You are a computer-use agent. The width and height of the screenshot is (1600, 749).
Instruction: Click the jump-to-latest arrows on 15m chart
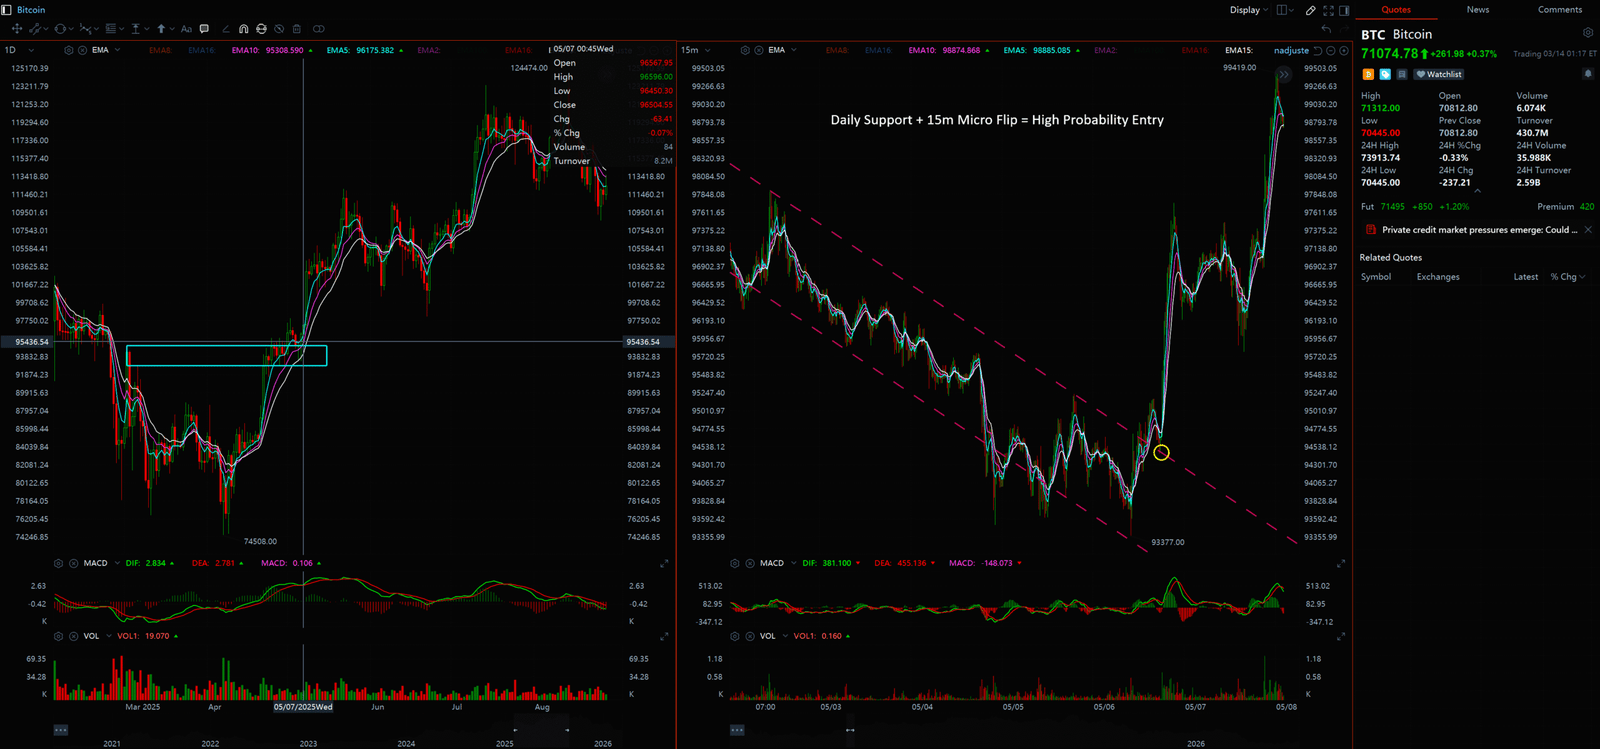[1284, 75]
